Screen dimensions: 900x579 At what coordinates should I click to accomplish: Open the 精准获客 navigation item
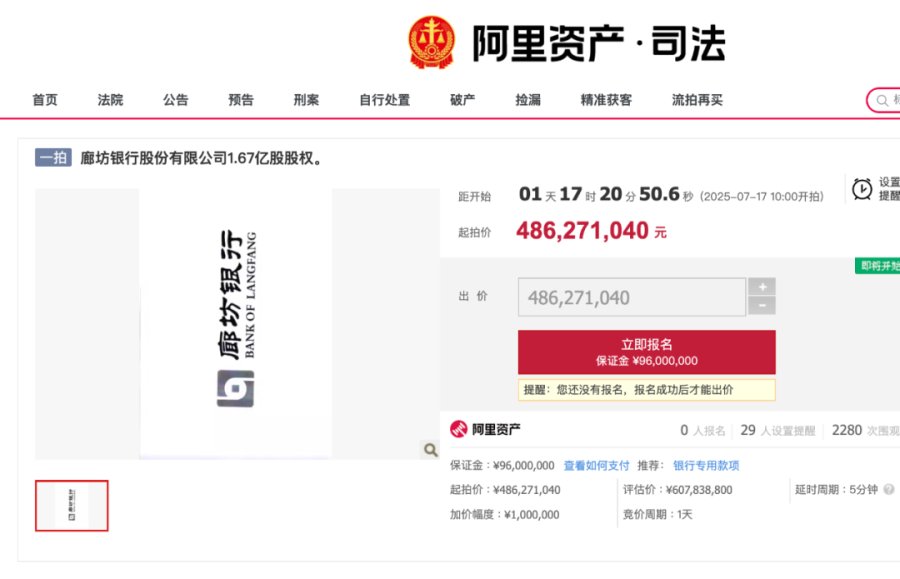coord(606,100)
